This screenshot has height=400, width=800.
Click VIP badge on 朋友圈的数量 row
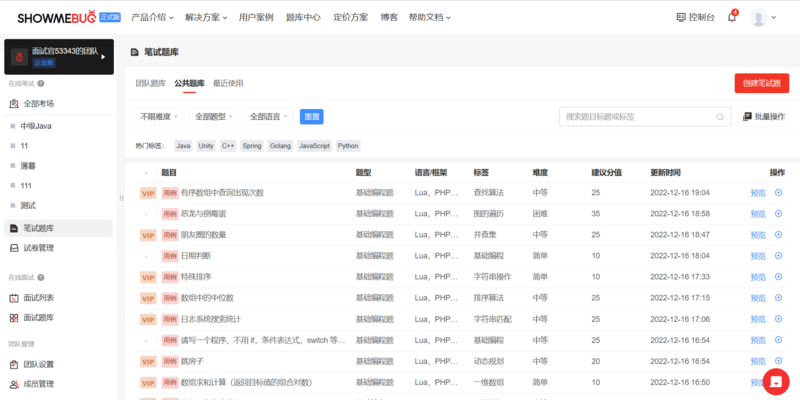[x=148, y=235]
